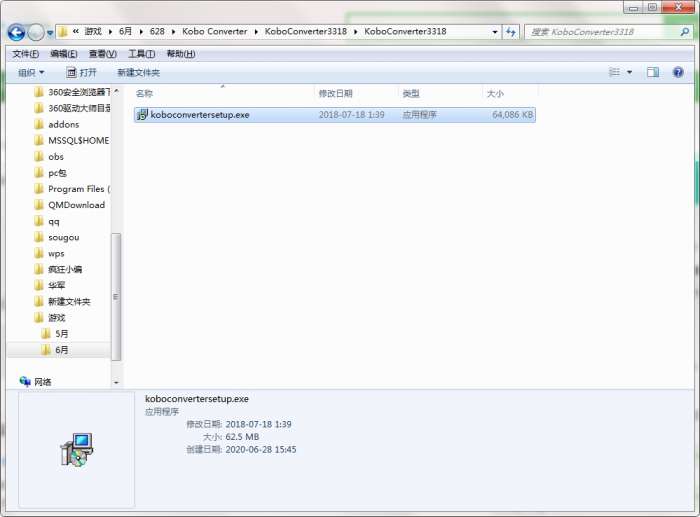Click the 网络 network icon
700x517 pixels.
click(x=25, y=381)
